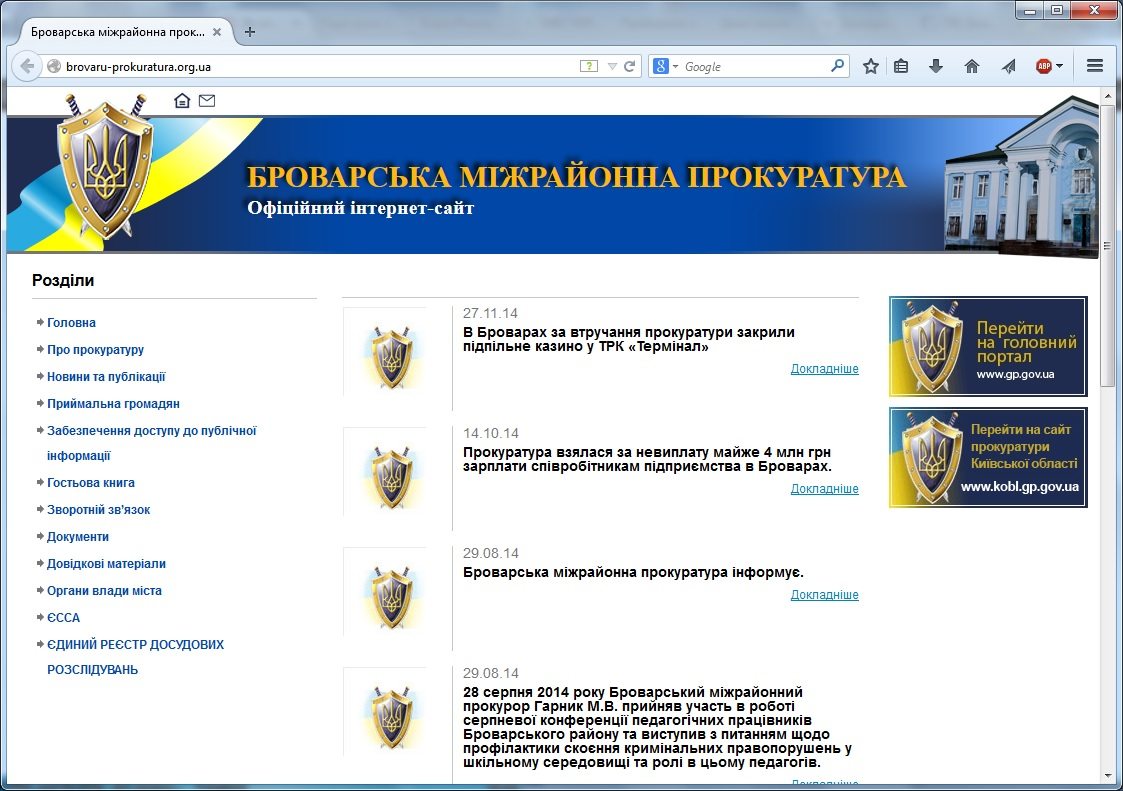Bookmark this page with the star icon
The width and height of the screenshot is (1123, 791).
(871, 66)
